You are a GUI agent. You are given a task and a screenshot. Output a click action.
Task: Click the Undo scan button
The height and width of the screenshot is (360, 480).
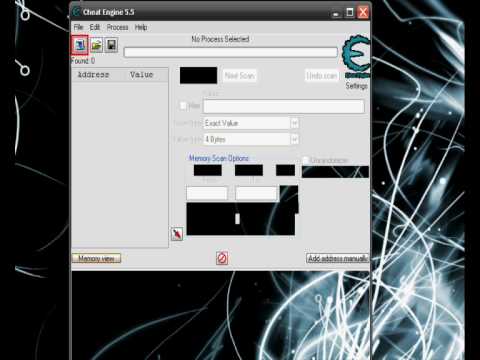pyautogui.click(x=321, y=76)
